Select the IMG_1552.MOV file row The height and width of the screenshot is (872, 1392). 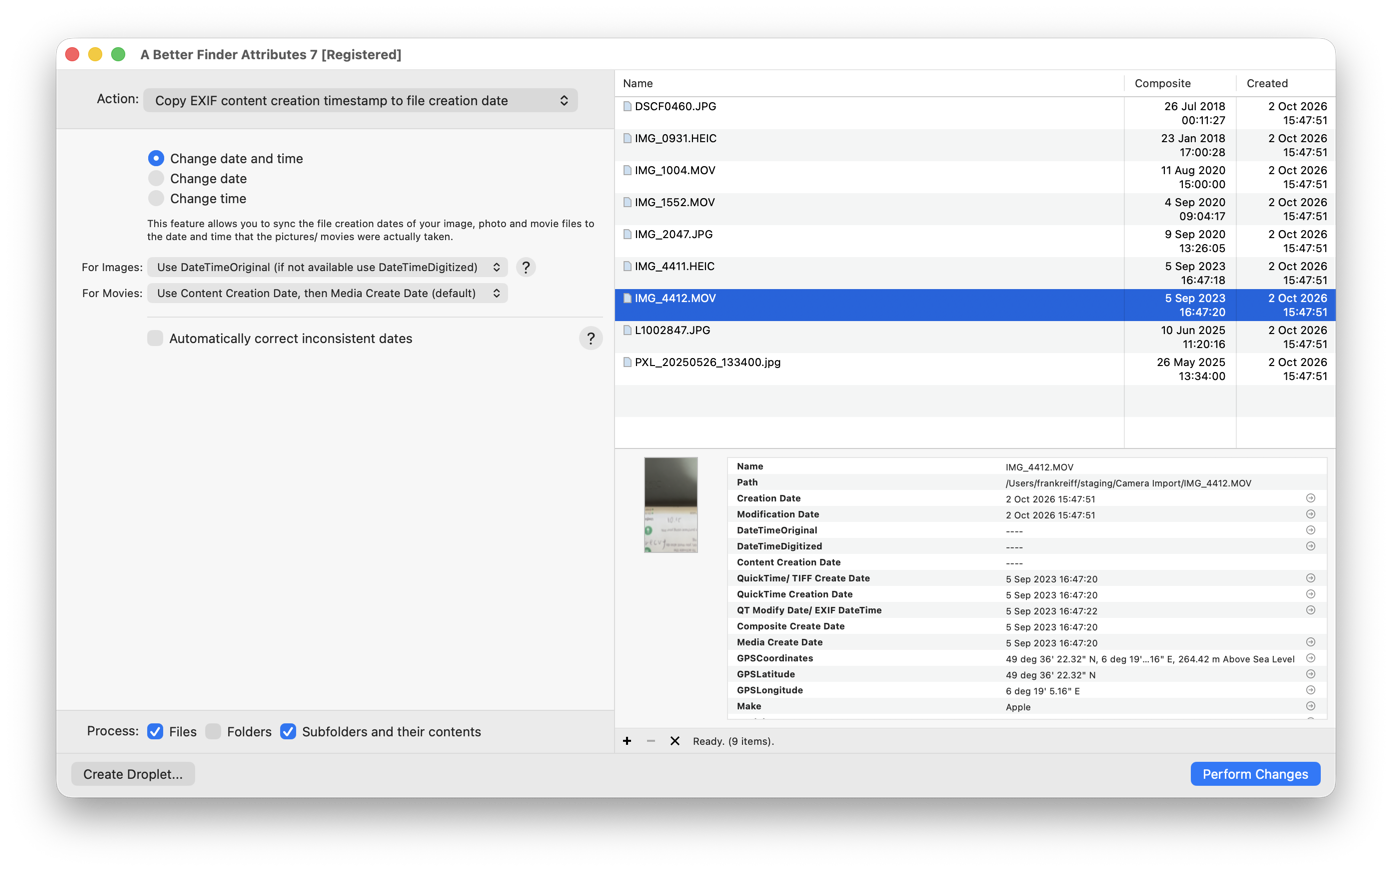(975, 209)
